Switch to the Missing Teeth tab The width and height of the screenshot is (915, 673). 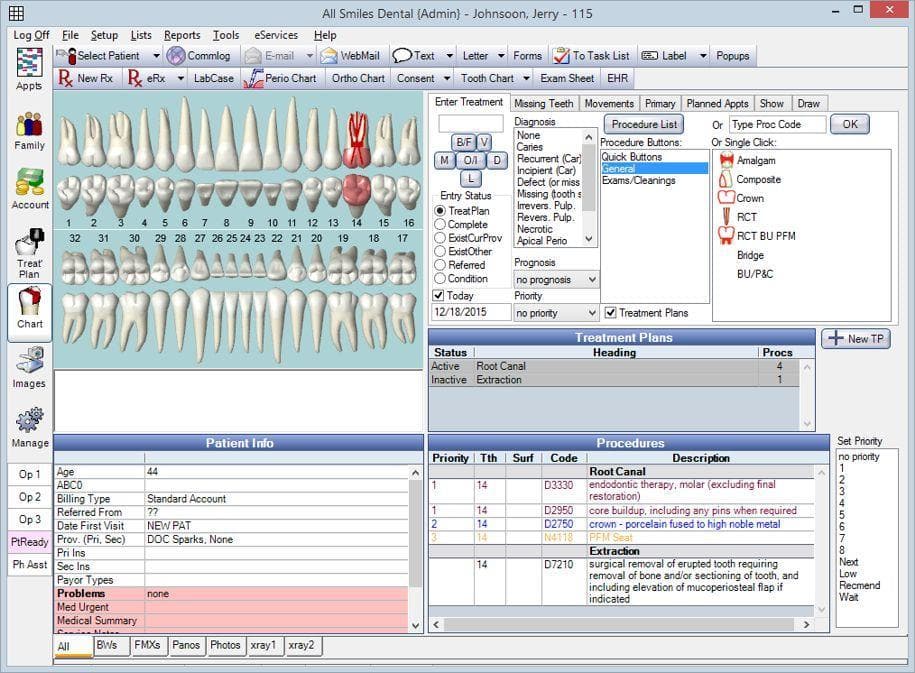[x=543, y=103]
